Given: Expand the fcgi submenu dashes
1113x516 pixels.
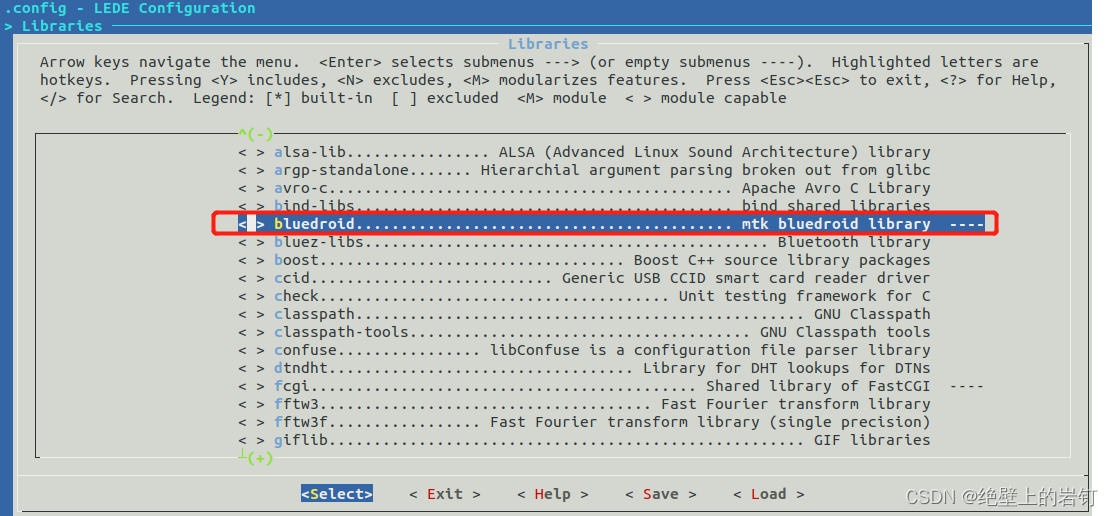Looking at the screenshot, I should point(966,386).
